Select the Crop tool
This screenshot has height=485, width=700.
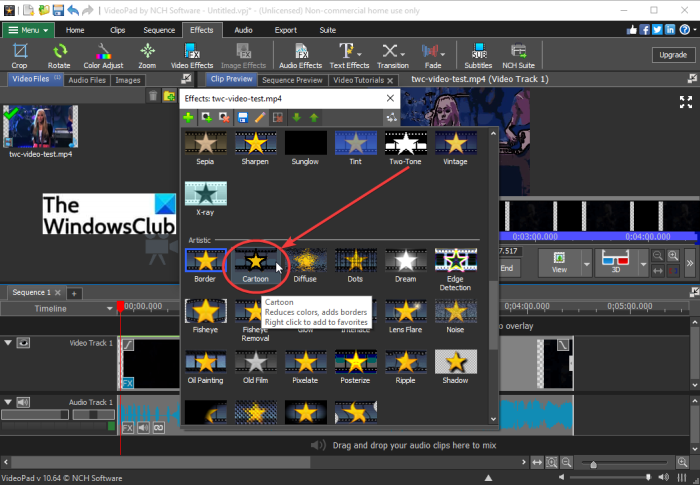click(x=19, y=56)
